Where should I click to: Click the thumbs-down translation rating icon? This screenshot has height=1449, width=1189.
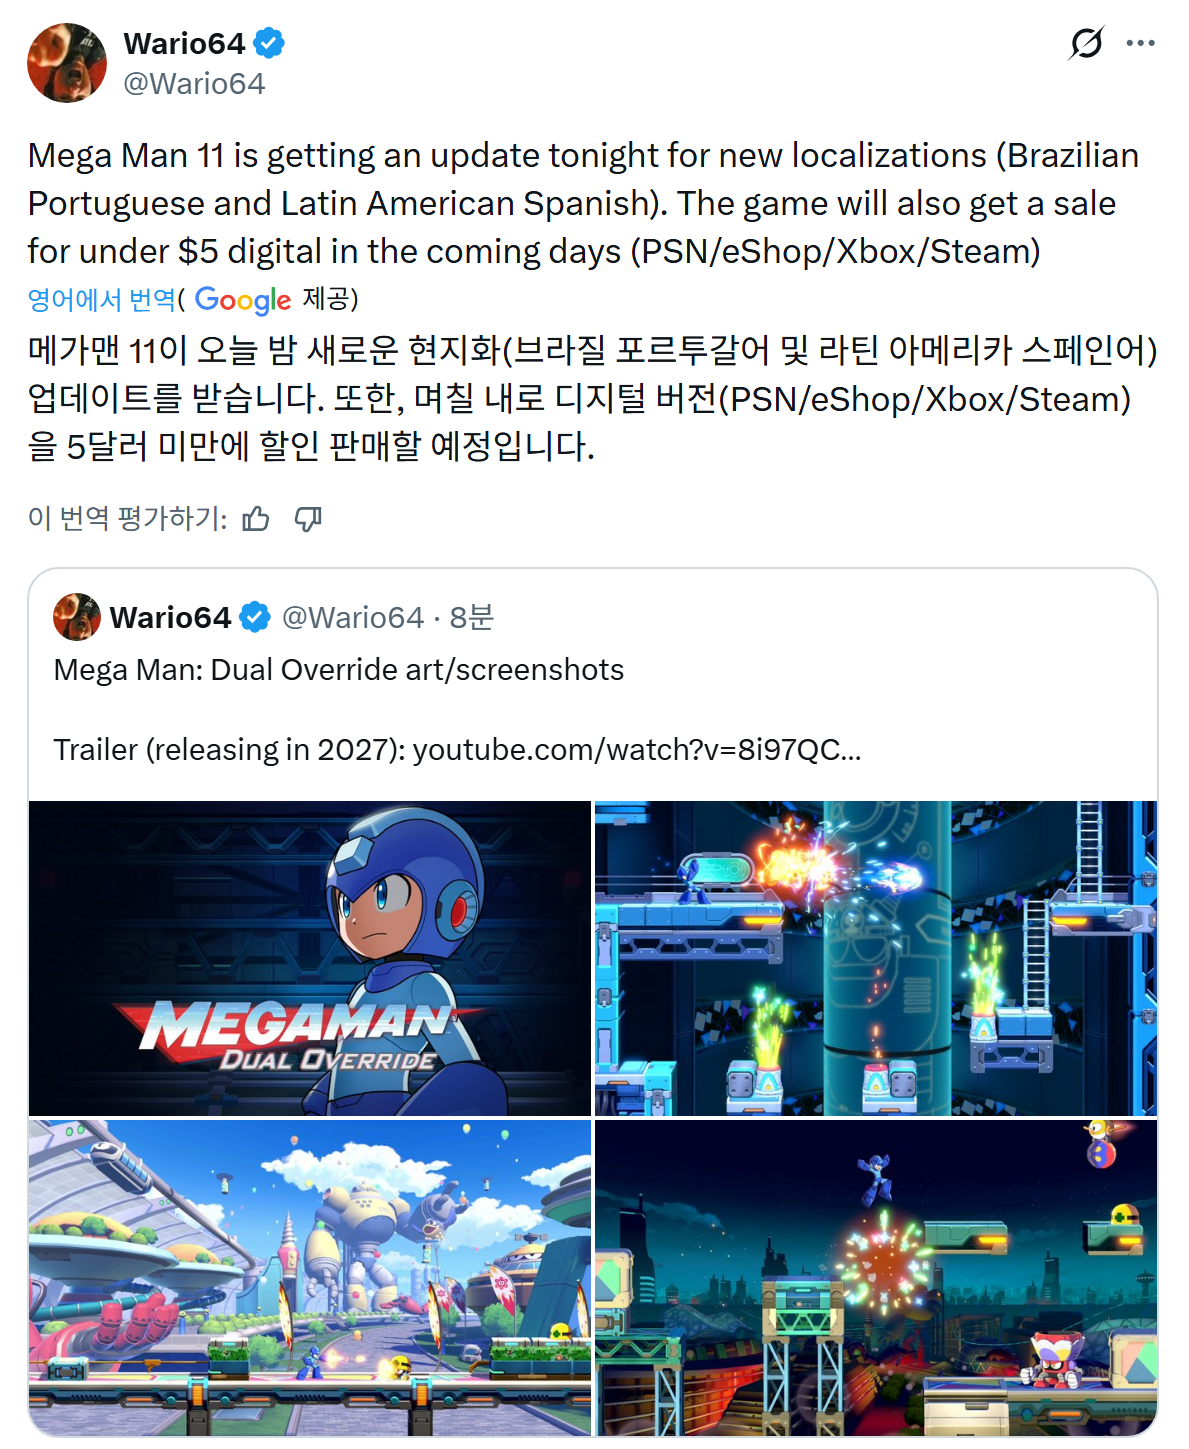(308, 518)
